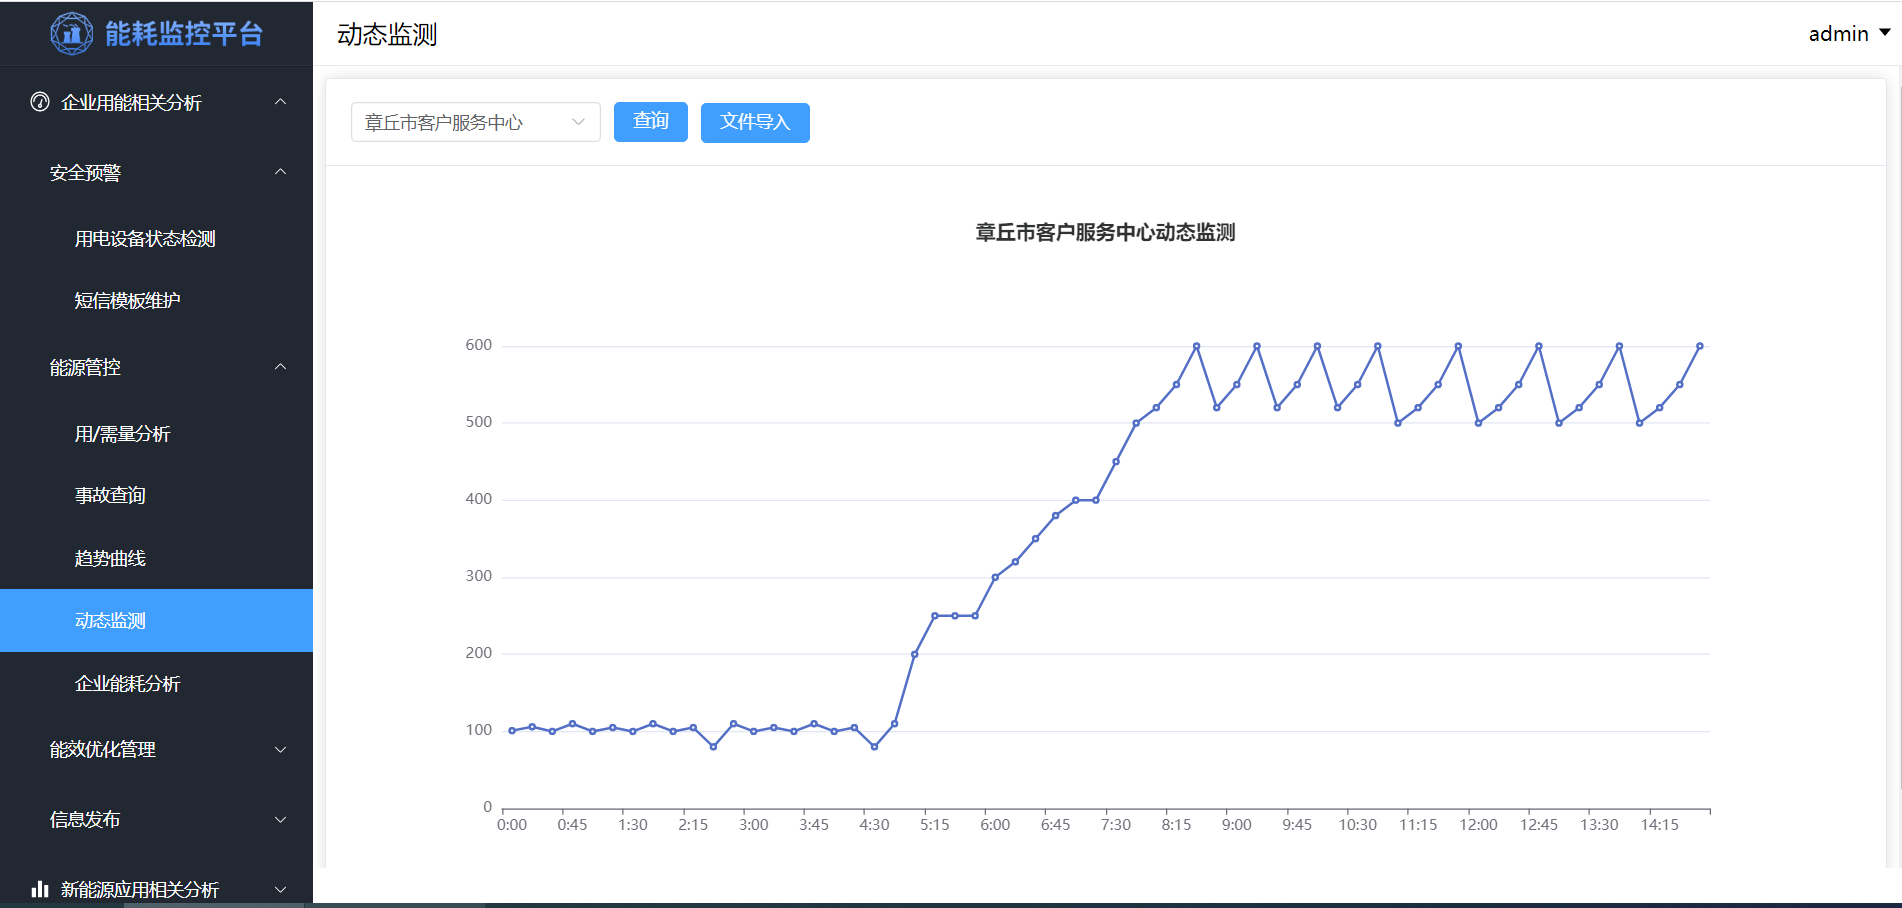Open 用/需量分析 menu item
The image size is (1902, 908).
click(122, 434)
